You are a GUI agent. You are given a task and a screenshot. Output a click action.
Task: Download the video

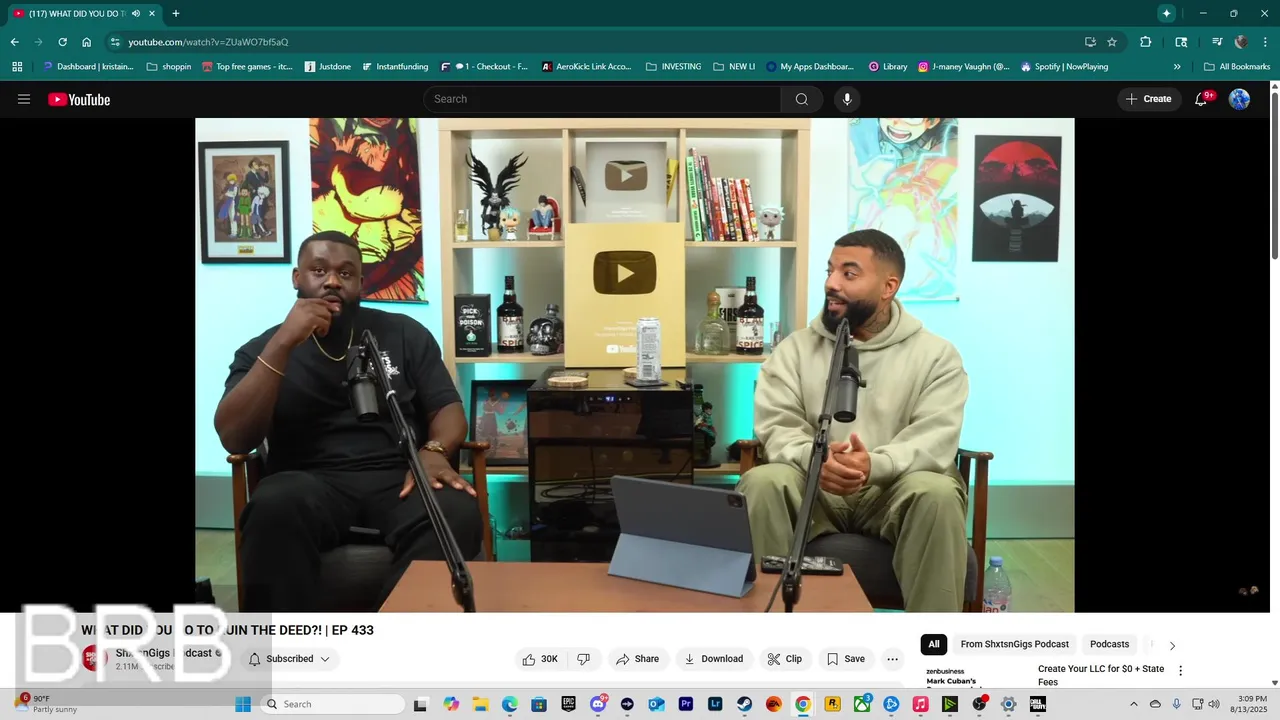pyautogui.click(x=713, y=659)
